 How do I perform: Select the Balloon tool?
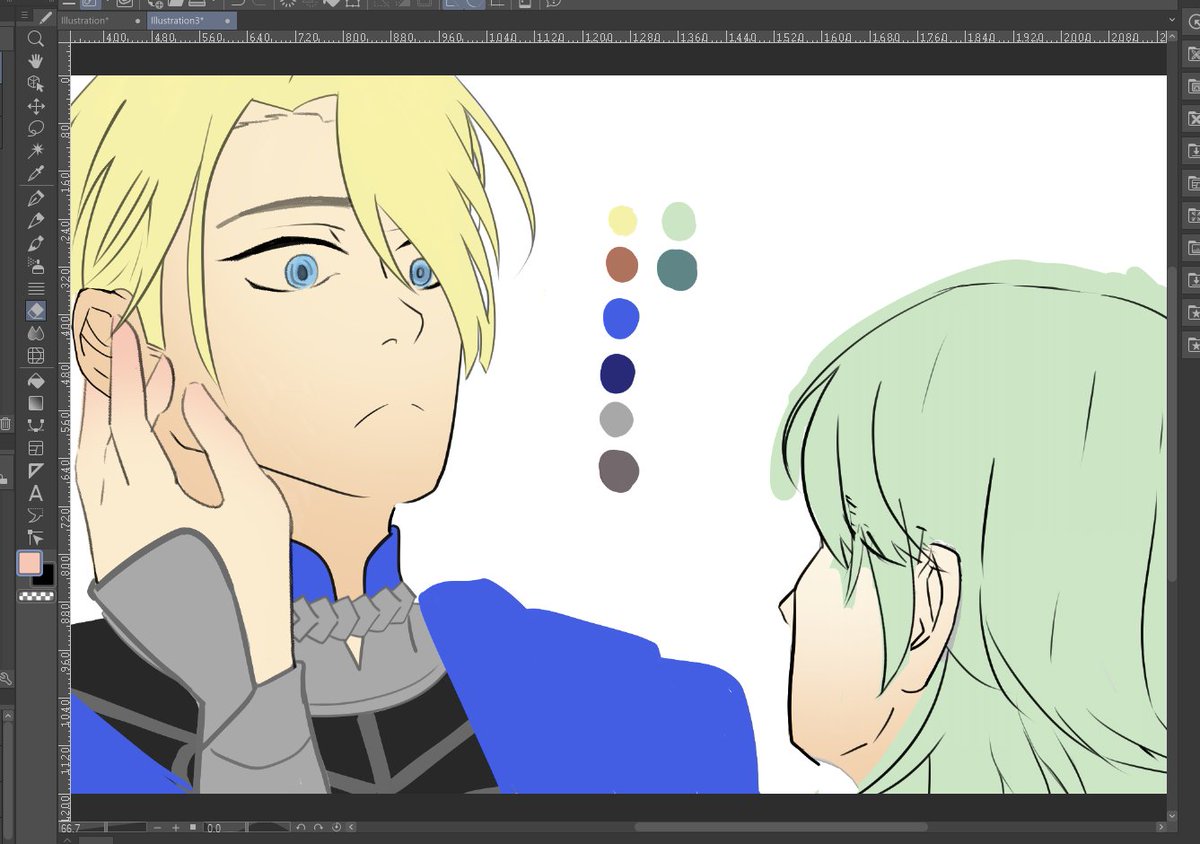coord(36,515)
